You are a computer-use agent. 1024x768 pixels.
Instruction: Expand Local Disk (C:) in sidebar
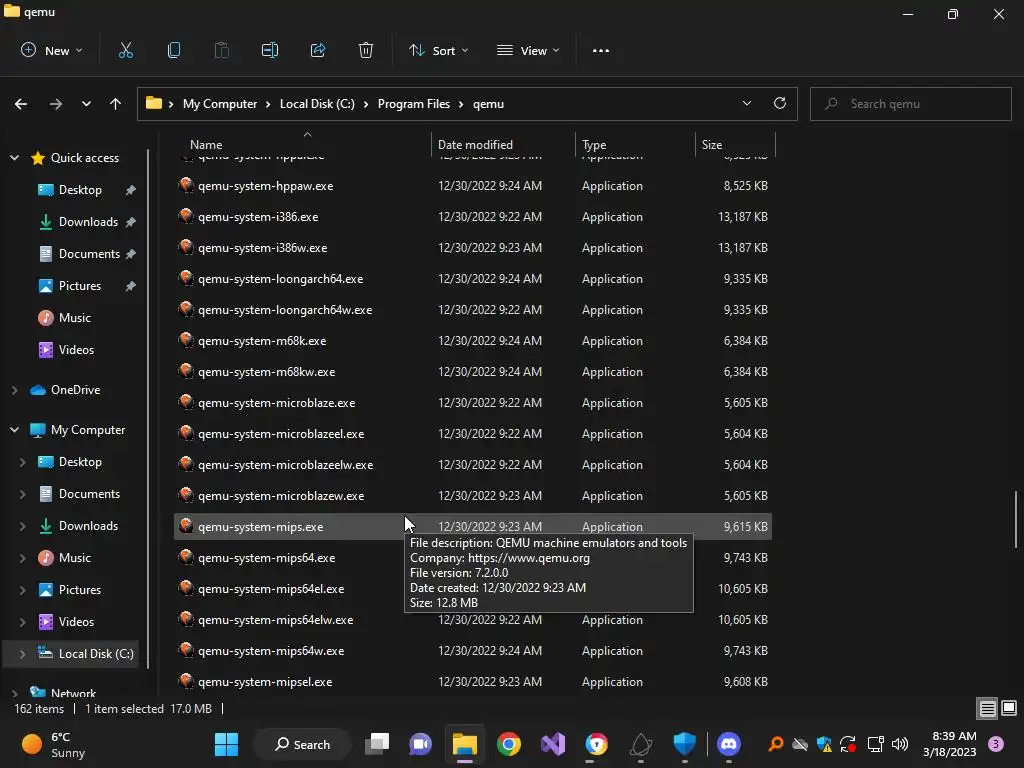coord(22,654)
